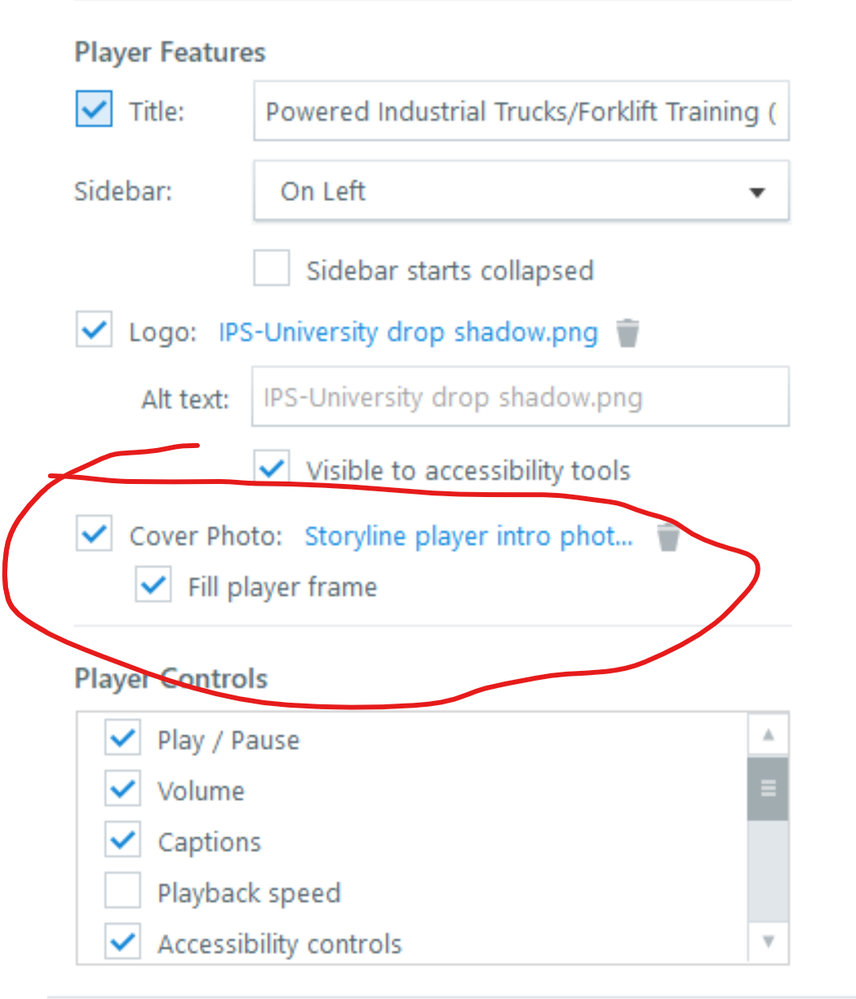Delete the logo using trash icon
856x999 pixels.
[x=627, y=332]
